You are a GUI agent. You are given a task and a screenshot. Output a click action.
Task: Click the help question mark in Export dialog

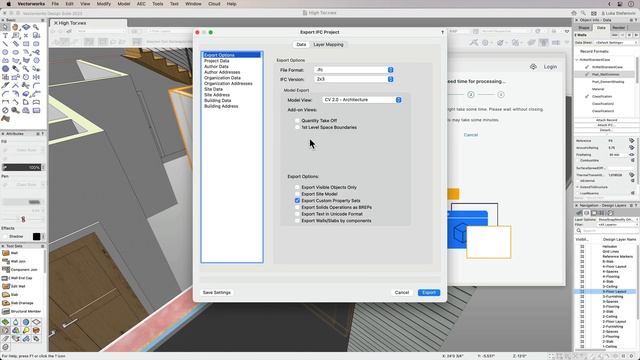tap(442, 32)
